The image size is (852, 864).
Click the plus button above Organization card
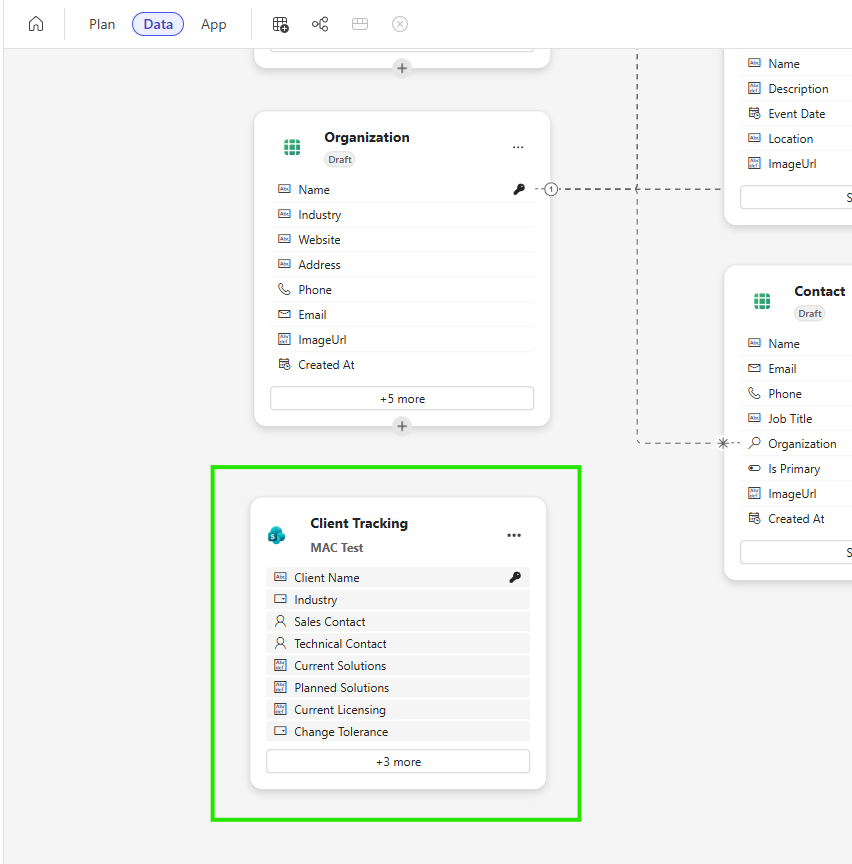tap(402, 68)
